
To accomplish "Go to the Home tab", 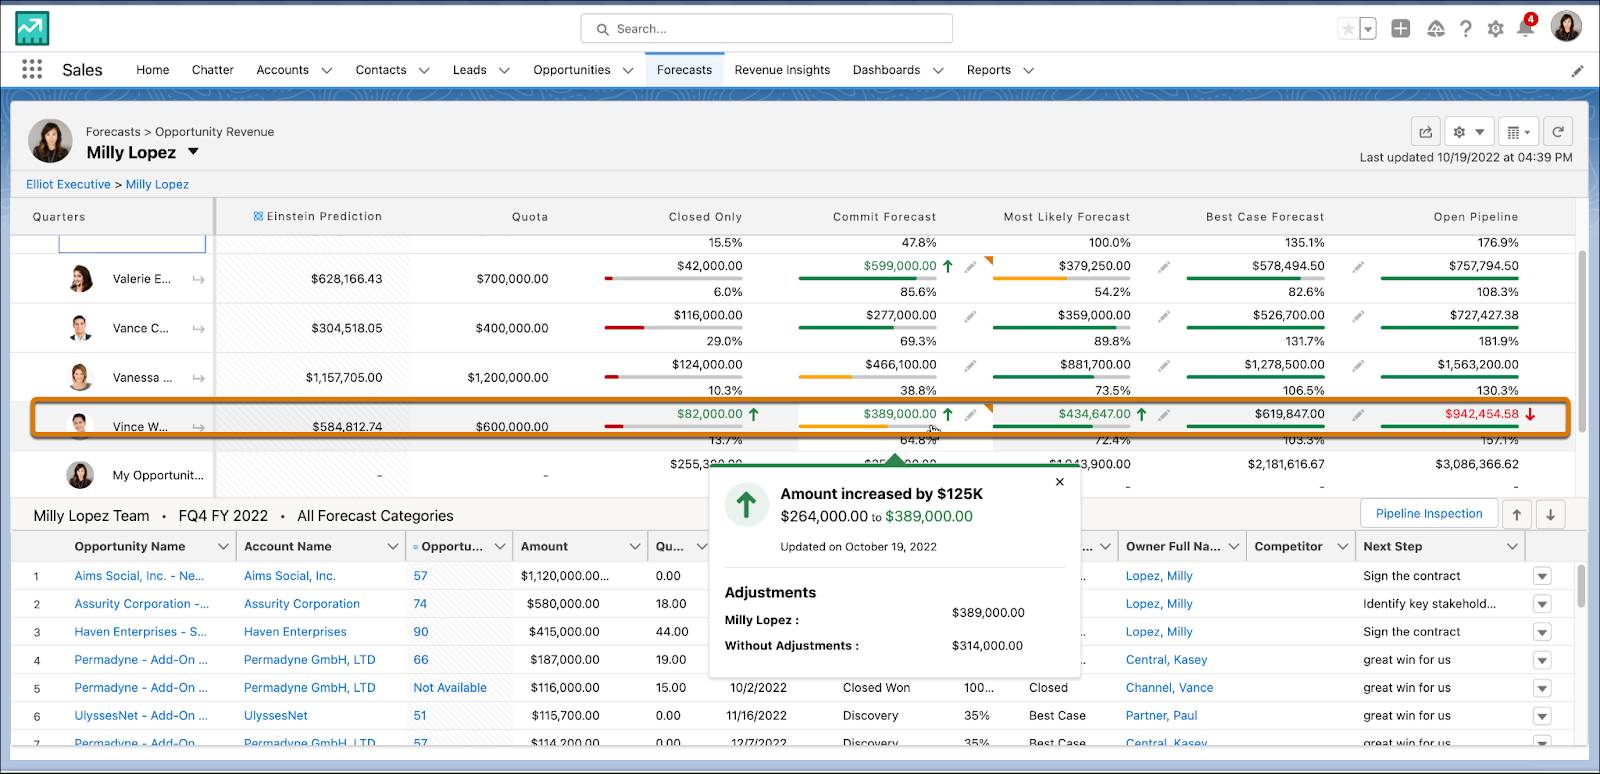I will pos(152,70).
